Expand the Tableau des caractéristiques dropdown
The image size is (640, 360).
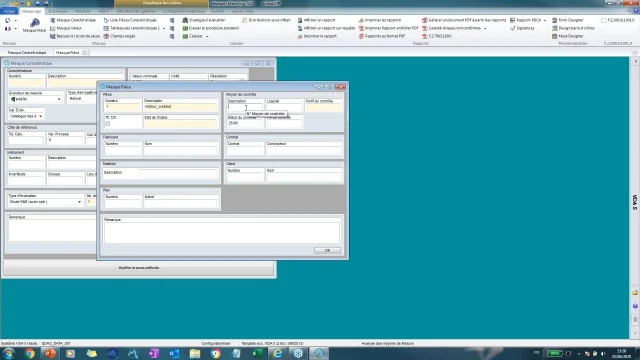click(164, 29)
